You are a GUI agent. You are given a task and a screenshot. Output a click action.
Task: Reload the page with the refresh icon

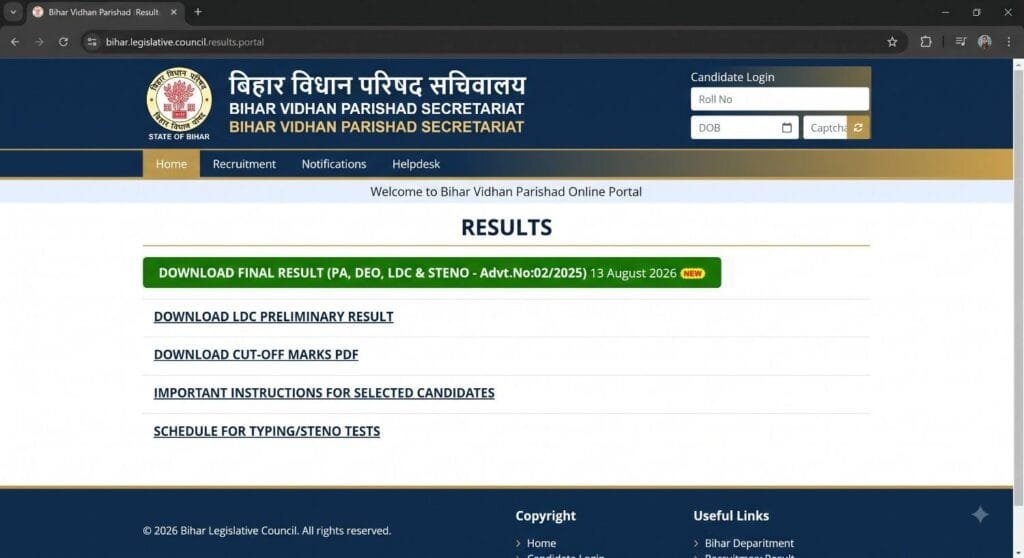pyautogui.click(x=63, y=42)
